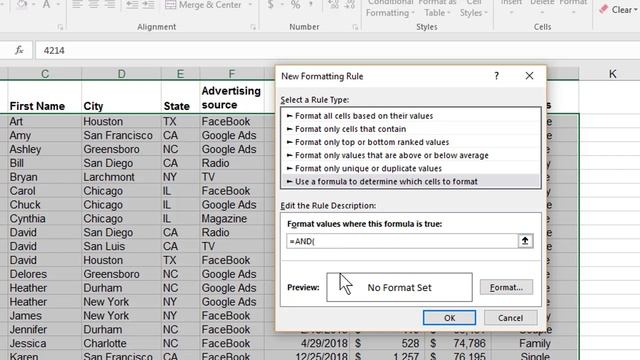Click the align right icon in the ribbon
The height and width of the screenshot is (360, 640).
[110, 4]
